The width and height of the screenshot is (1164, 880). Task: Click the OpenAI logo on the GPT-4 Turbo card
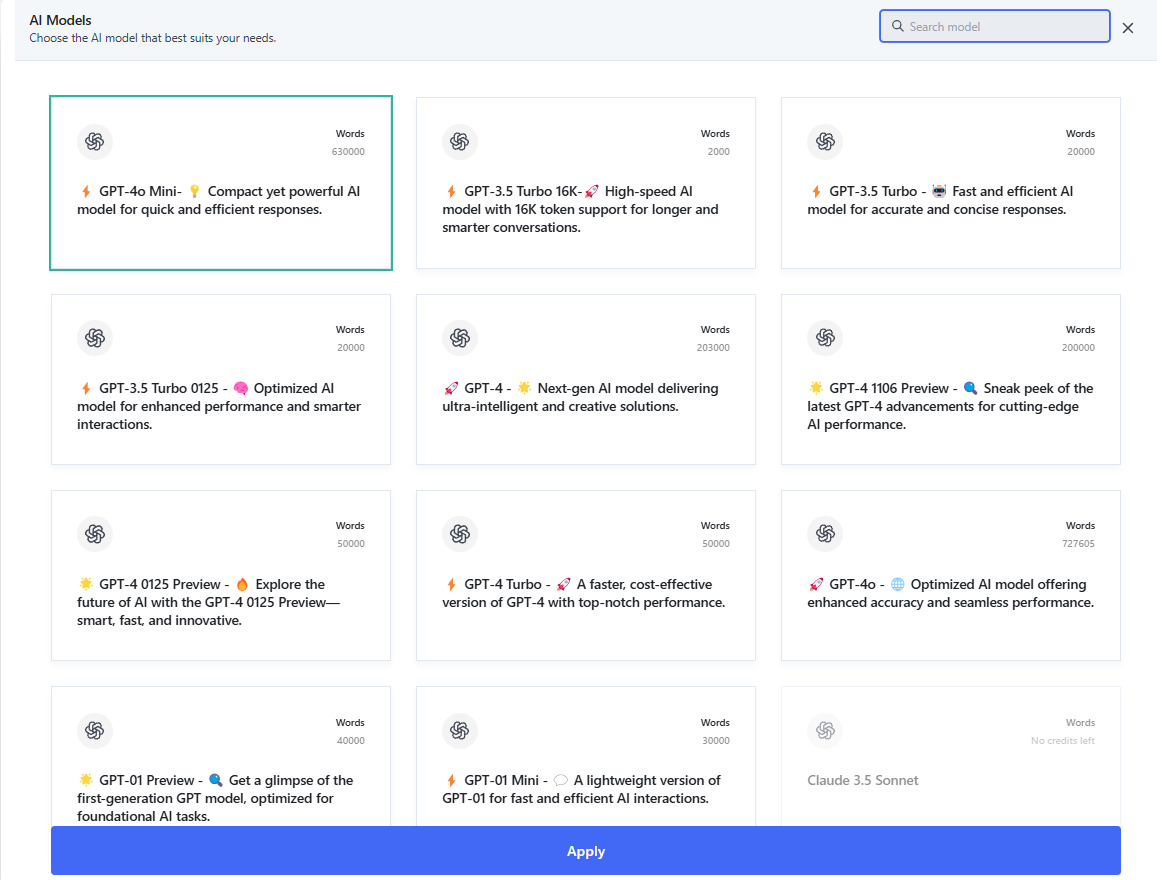[x=460, y=534]
